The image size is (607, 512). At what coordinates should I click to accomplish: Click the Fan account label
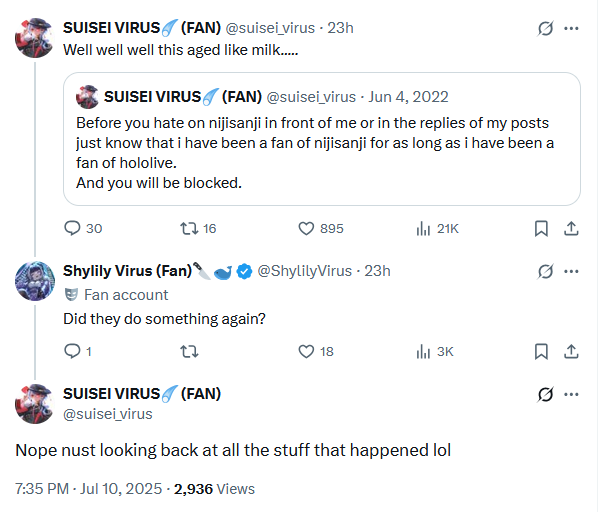click(x=125, y=295)
